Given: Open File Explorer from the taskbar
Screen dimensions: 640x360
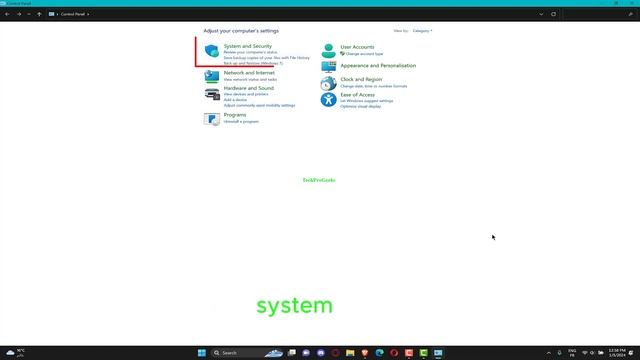Looking at the screenshot, I should [x=350, y=353].
